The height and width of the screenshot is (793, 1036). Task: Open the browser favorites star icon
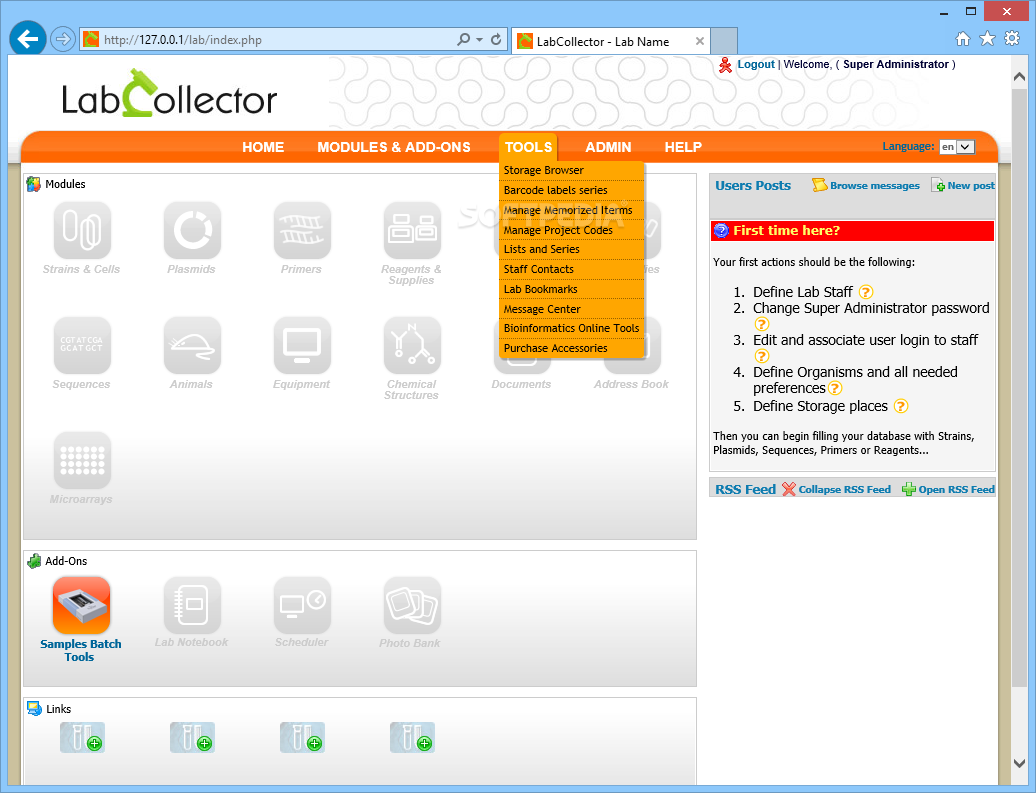tap(987, 39)
